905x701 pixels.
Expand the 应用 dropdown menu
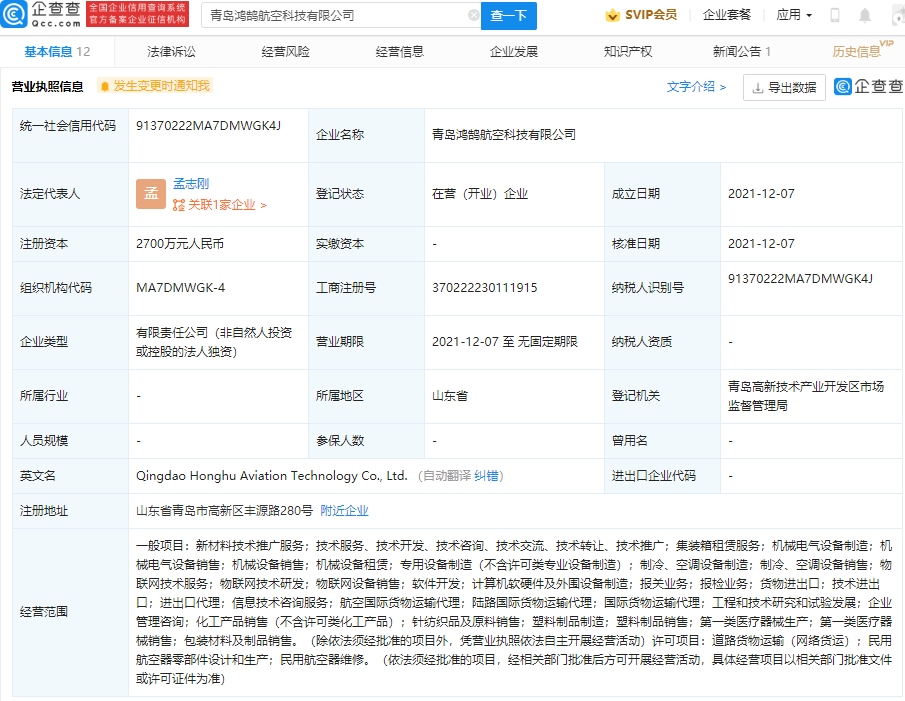click(x=794, y=15)
